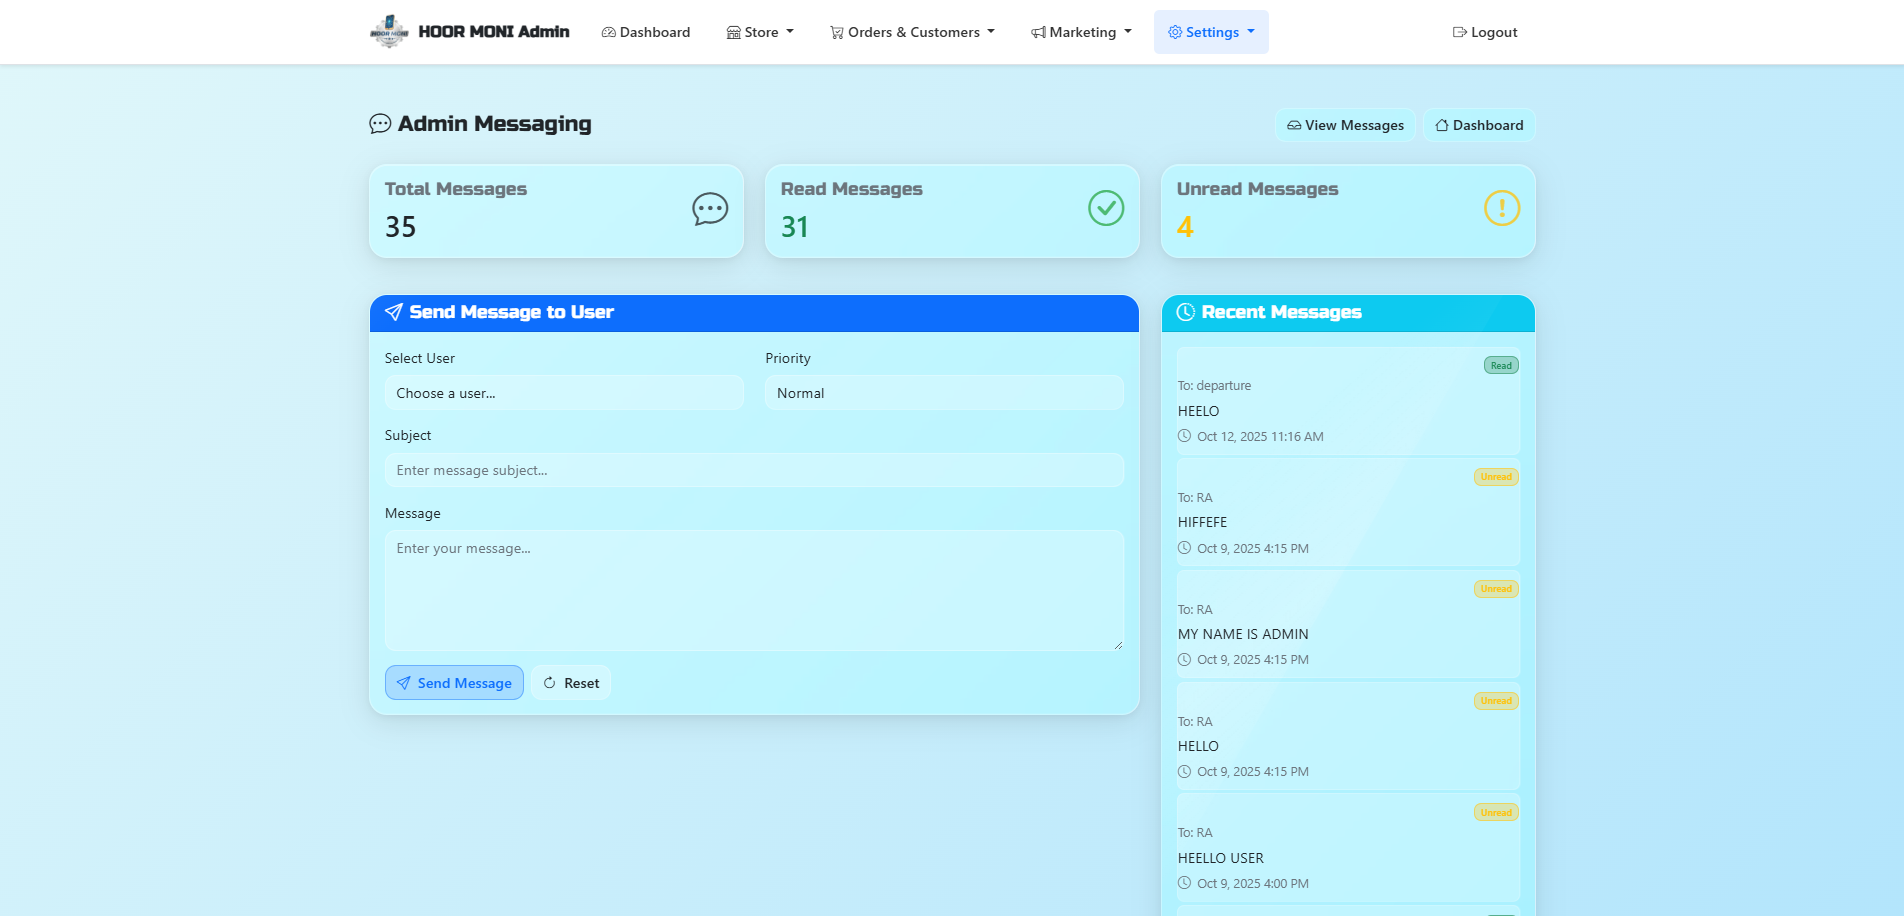Click the Unread Messages count 4

point(1185,227)
